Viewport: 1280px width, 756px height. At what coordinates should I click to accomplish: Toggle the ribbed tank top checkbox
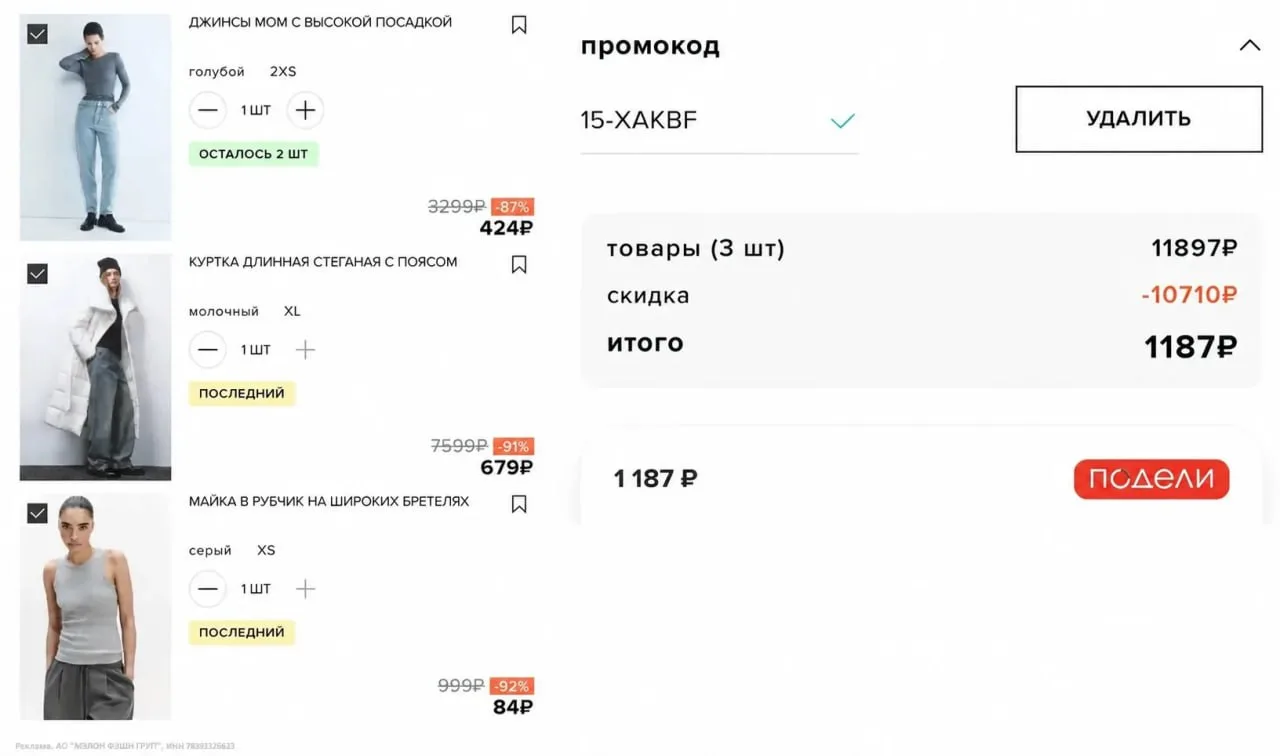(x=37, y=513)
